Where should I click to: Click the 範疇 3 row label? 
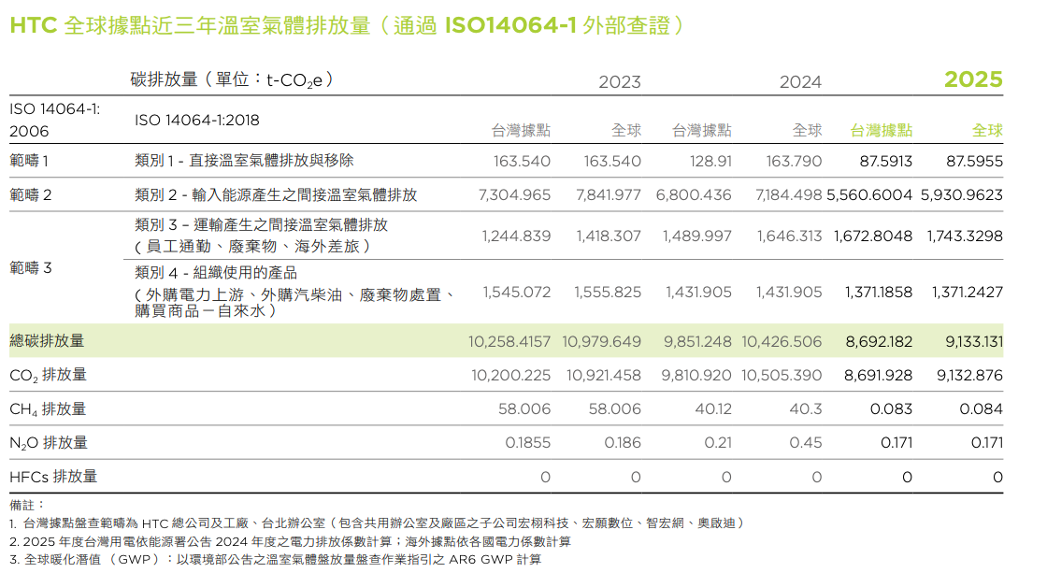tap(31, 268)
